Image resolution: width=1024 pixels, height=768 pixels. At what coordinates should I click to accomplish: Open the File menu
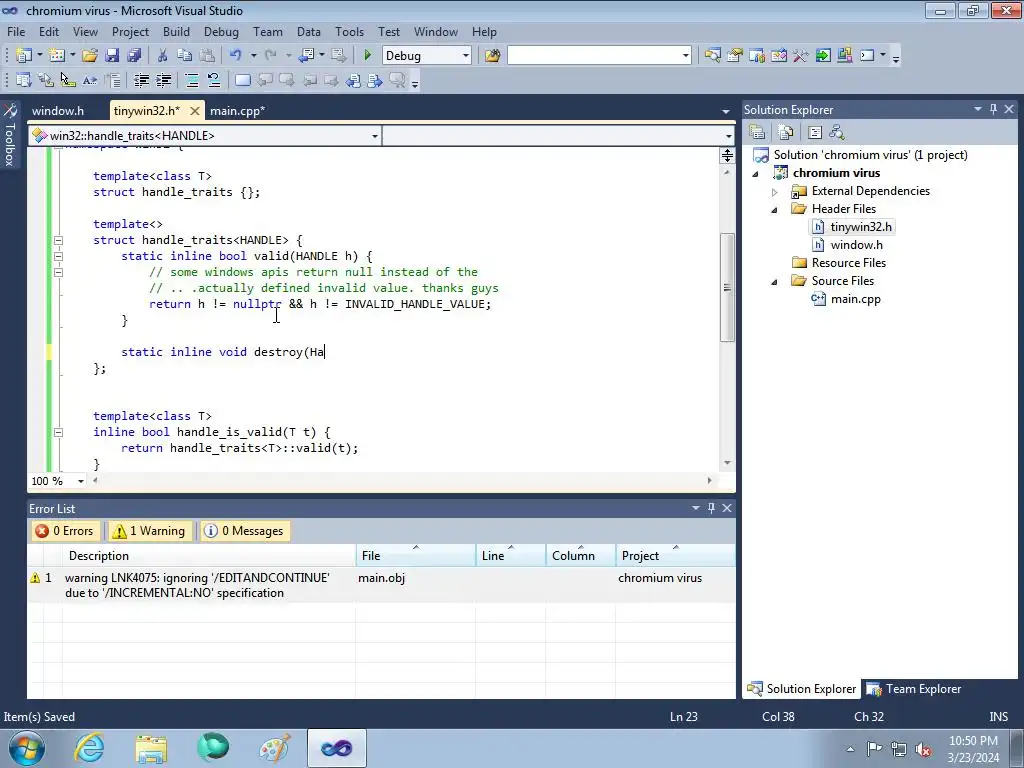point(16,31)
